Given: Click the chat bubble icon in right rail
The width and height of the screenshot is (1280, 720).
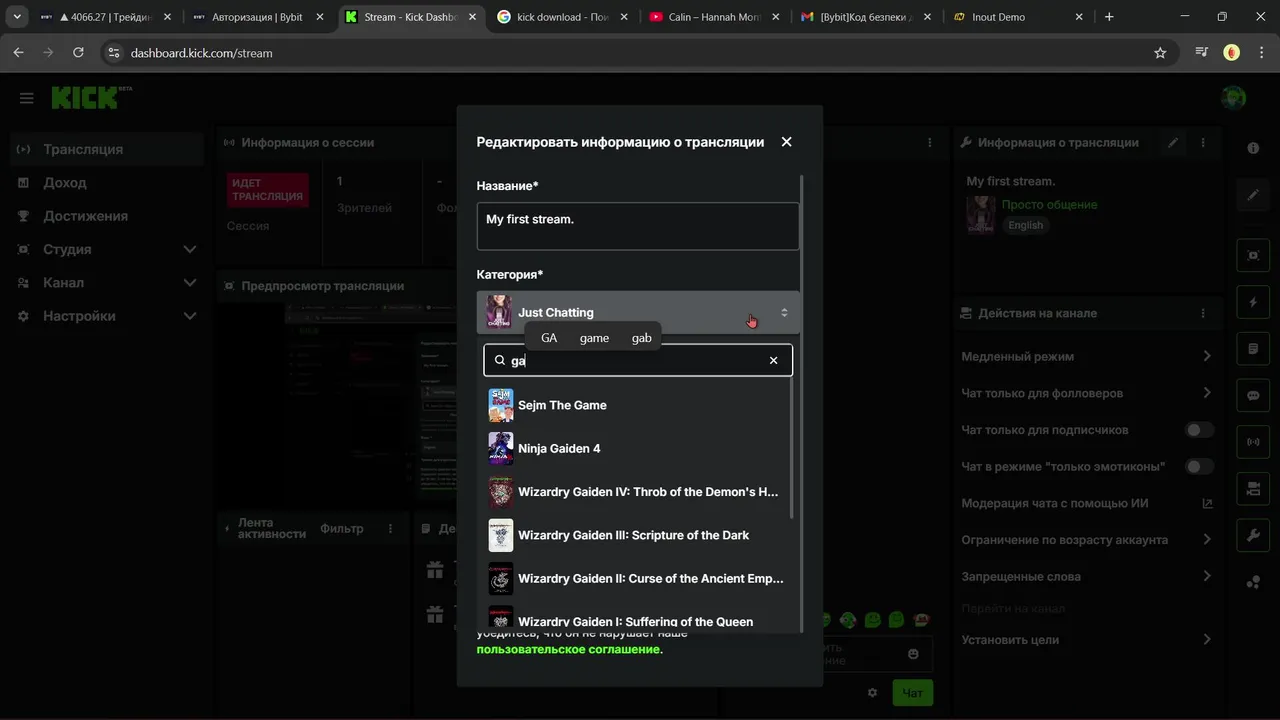Looking at the screenshot, I should pos(1253,395).
